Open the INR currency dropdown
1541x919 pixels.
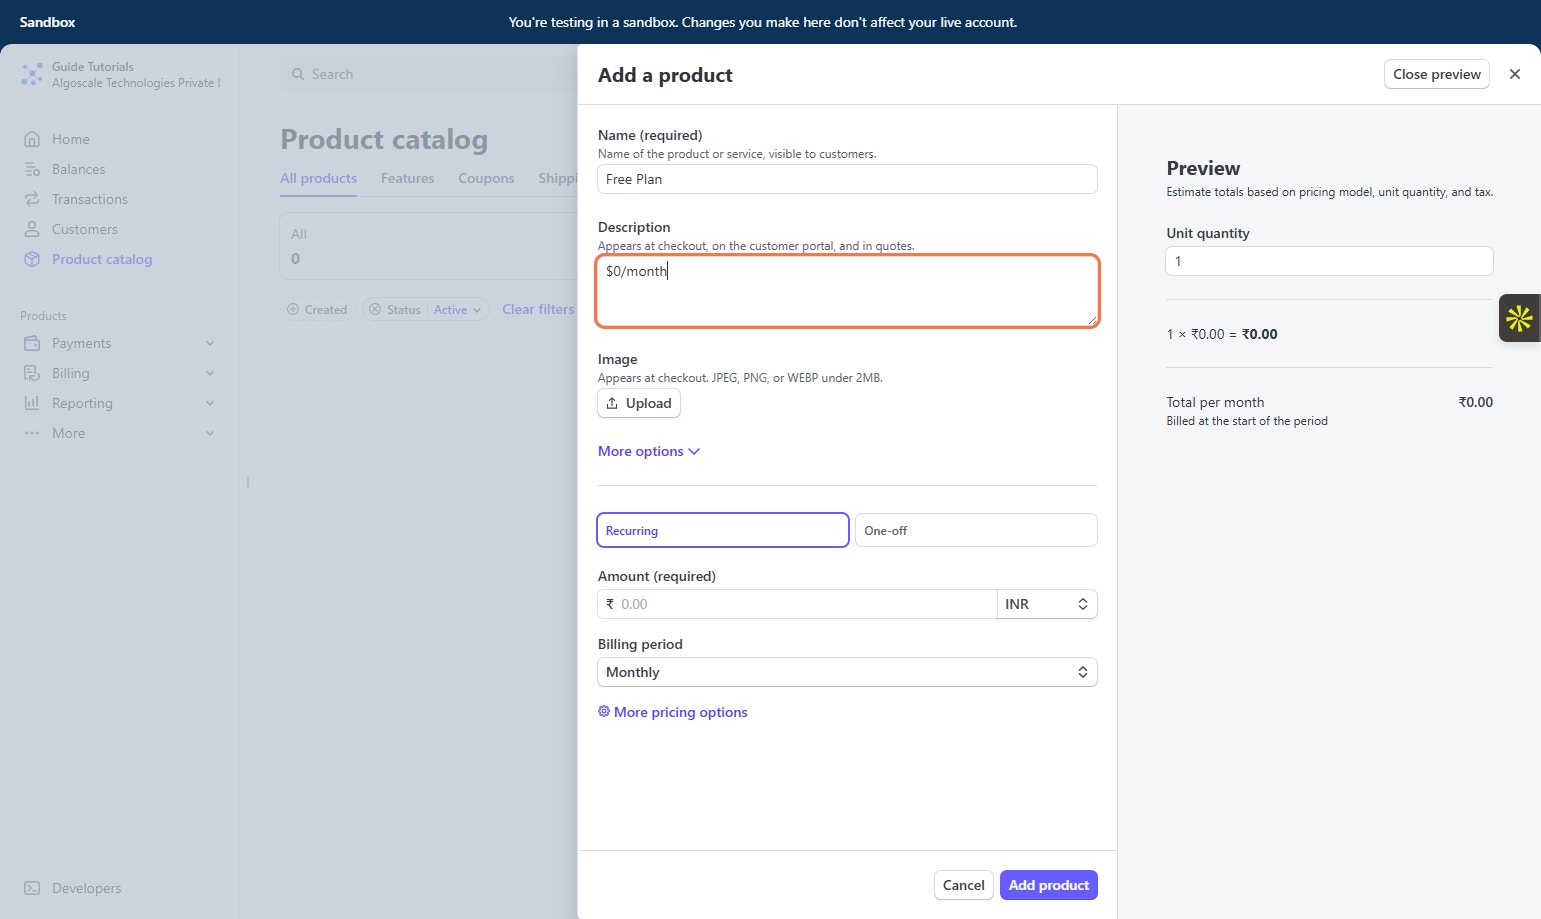(x=1047, y=604)
